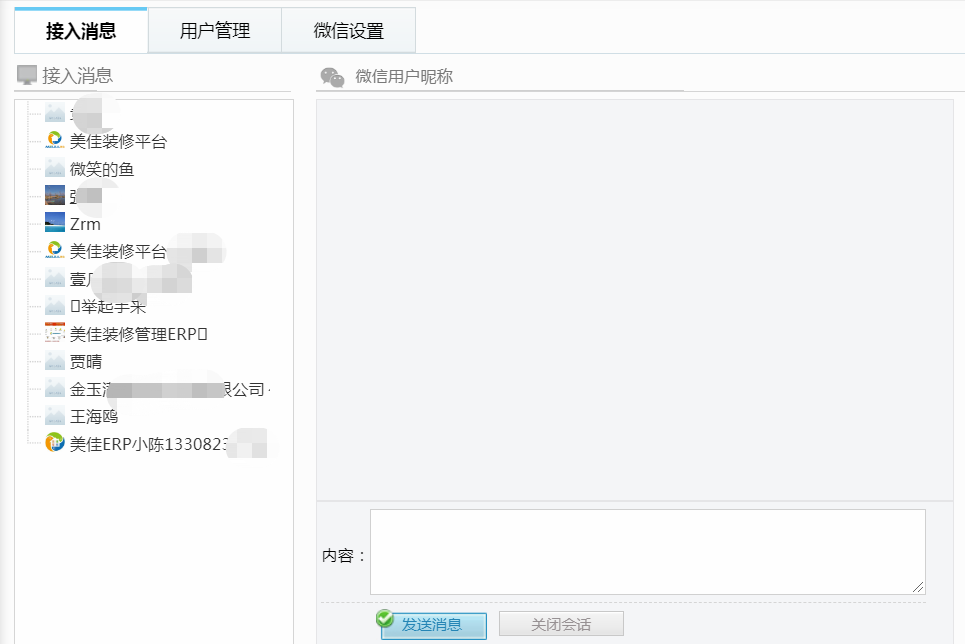Switch to the 用户管理 tab
965x644 pixels.
pyautogui.click(x=213, y=30)
